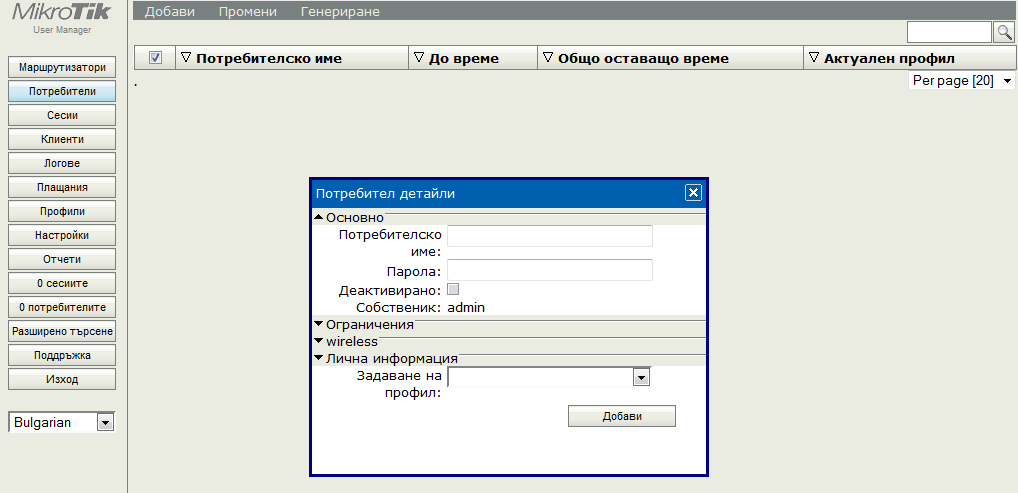
Task: Click the MikroTik User Manager logo
Action: (62, 18)
